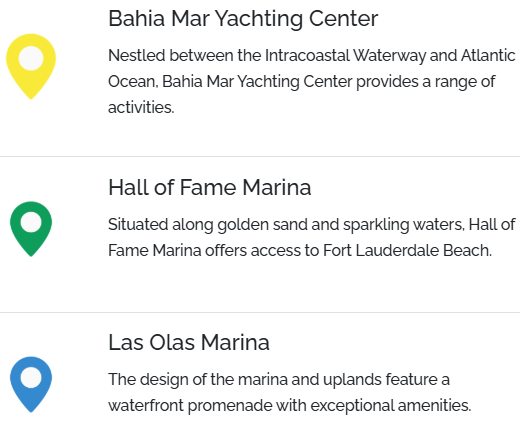Image resolution: width=520 pixels, height=423 pixels.
Task: Click the blue Las Olas Marina pin
Action: click(x=31, y=384)
